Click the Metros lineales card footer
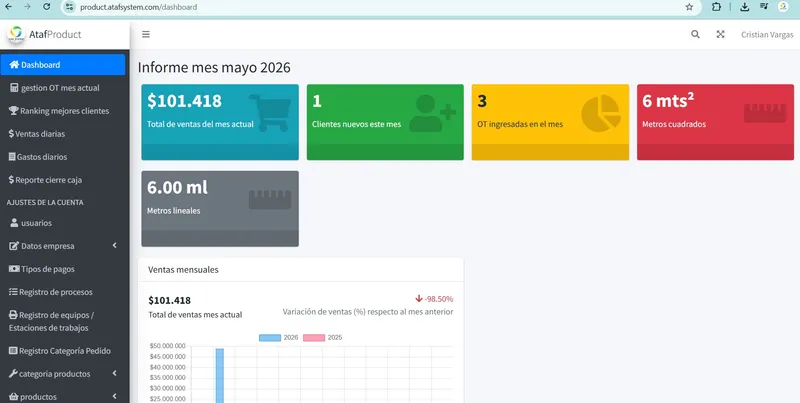The width and height of the screenshot is (800, 403). point(220,238)
